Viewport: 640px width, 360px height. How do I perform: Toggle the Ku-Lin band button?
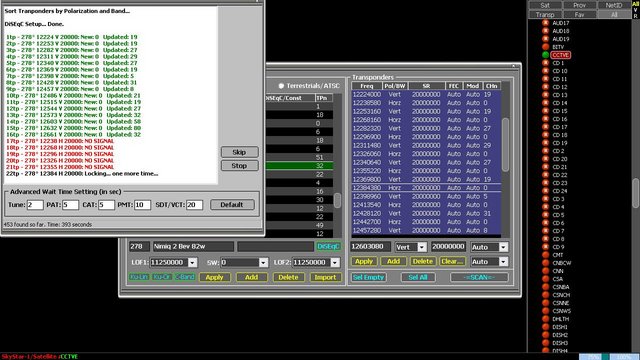point(139,277)
